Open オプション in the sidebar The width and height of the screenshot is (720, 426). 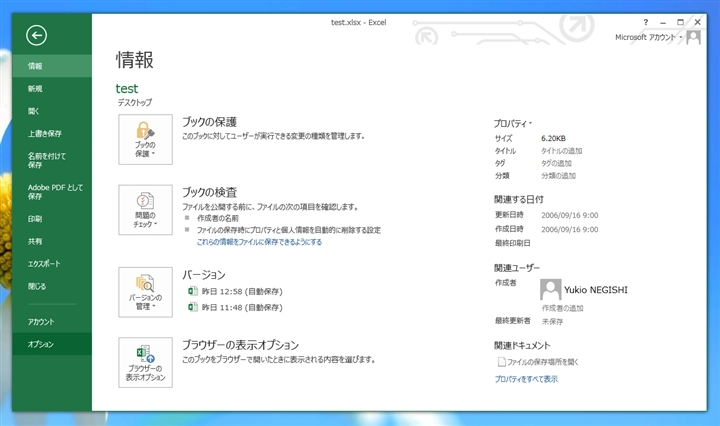click(52, 344)
